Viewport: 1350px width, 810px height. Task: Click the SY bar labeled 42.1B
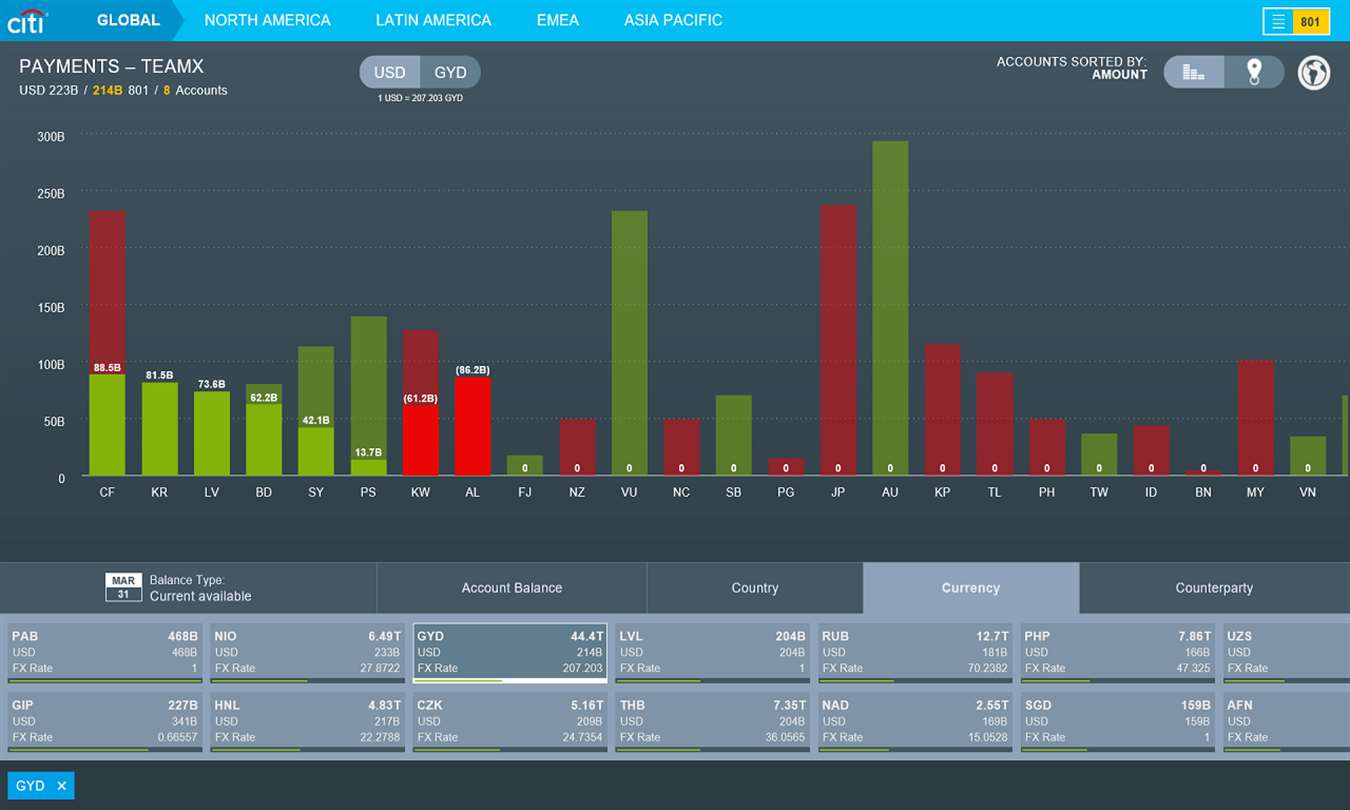316,451
